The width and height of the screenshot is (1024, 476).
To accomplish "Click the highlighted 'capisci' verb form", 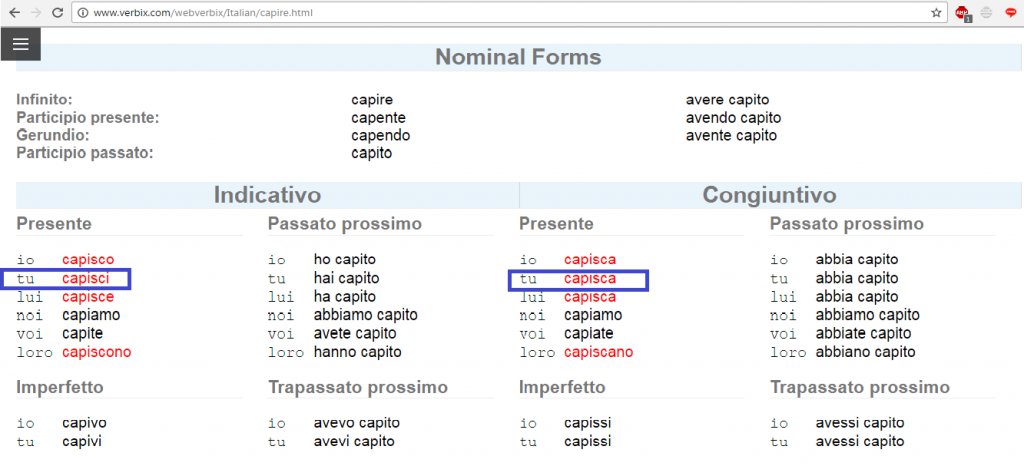I will (x=86, y=278).
